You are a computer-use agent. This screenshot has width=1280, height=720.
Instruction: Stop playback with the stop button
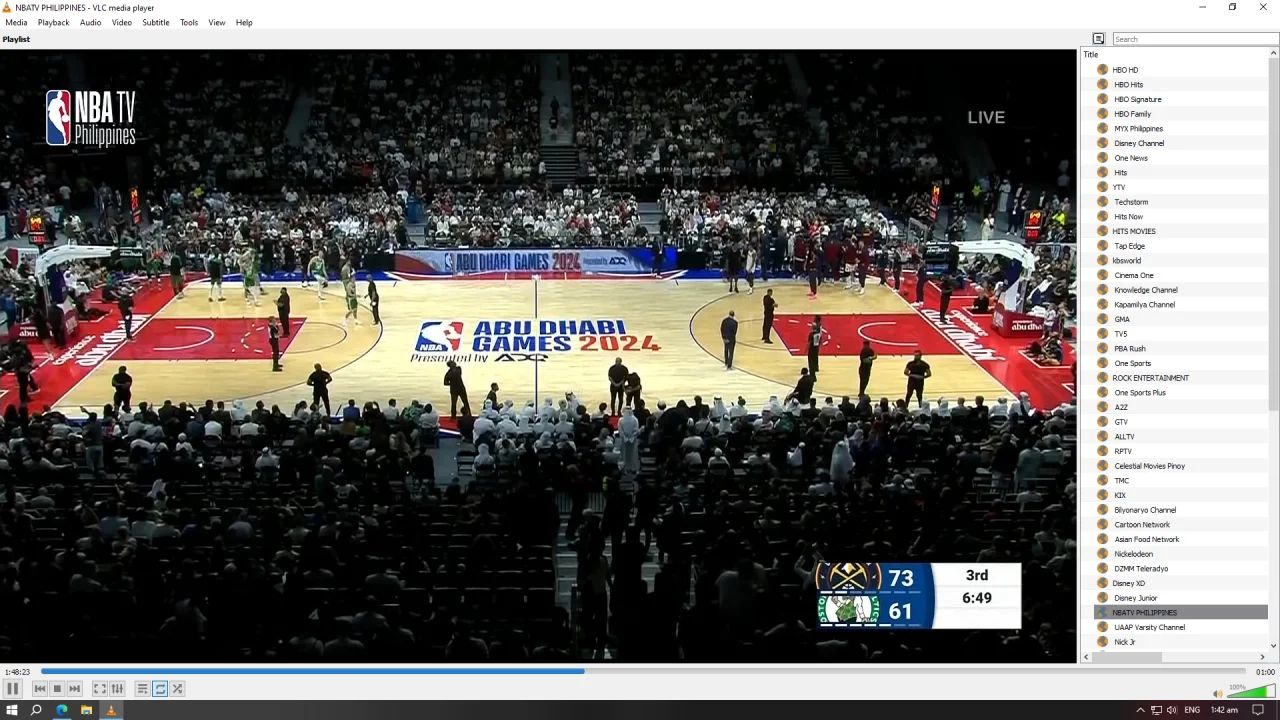tap(57, 689)
